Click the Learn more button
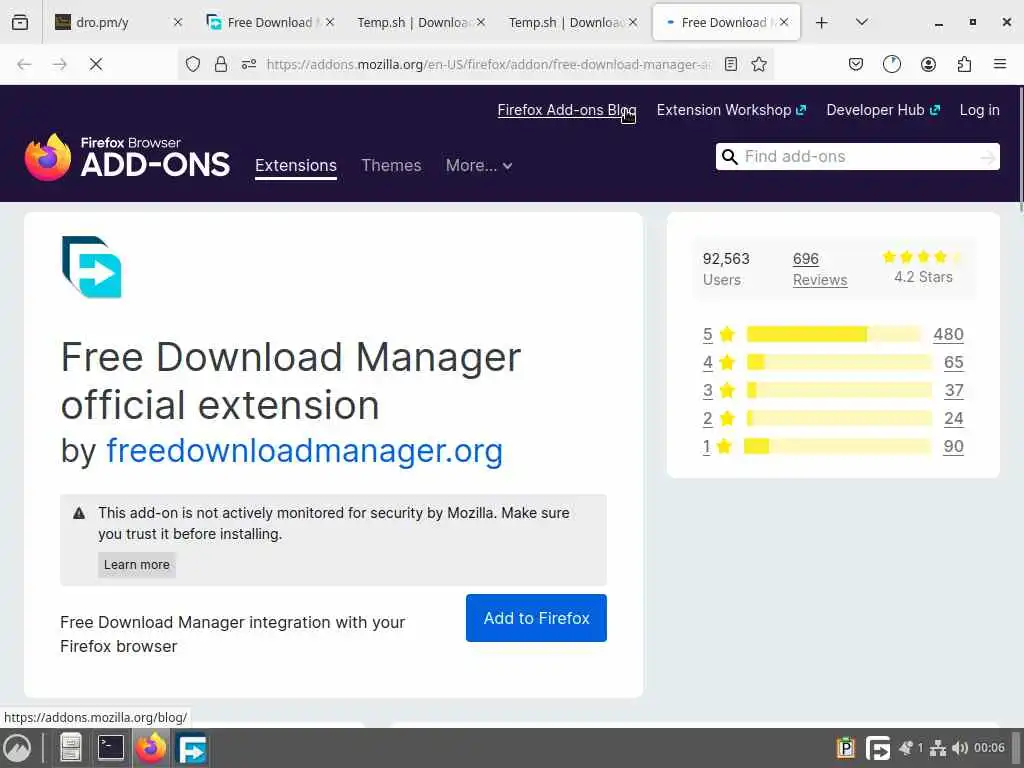 [136, 564]
